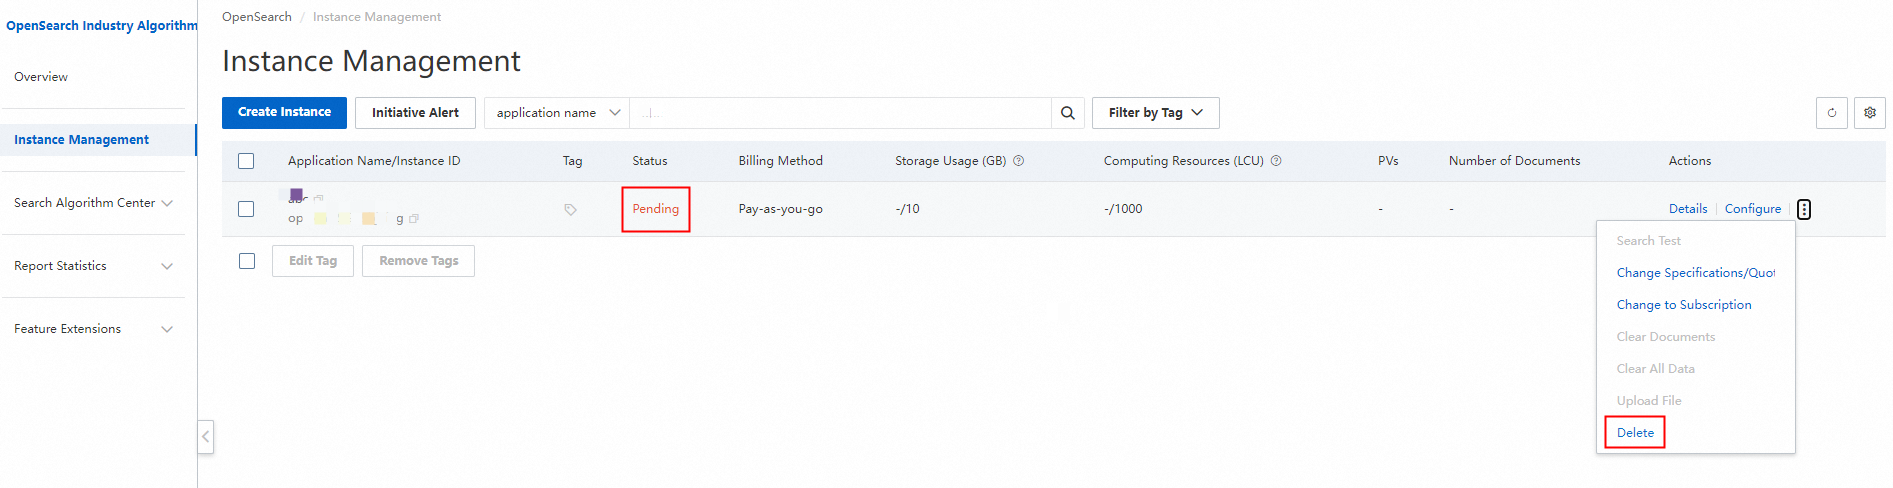Viewport: 1893px width, 488px height.
Task: Select Change to Subscription menu item
Action: [1684, 305]
